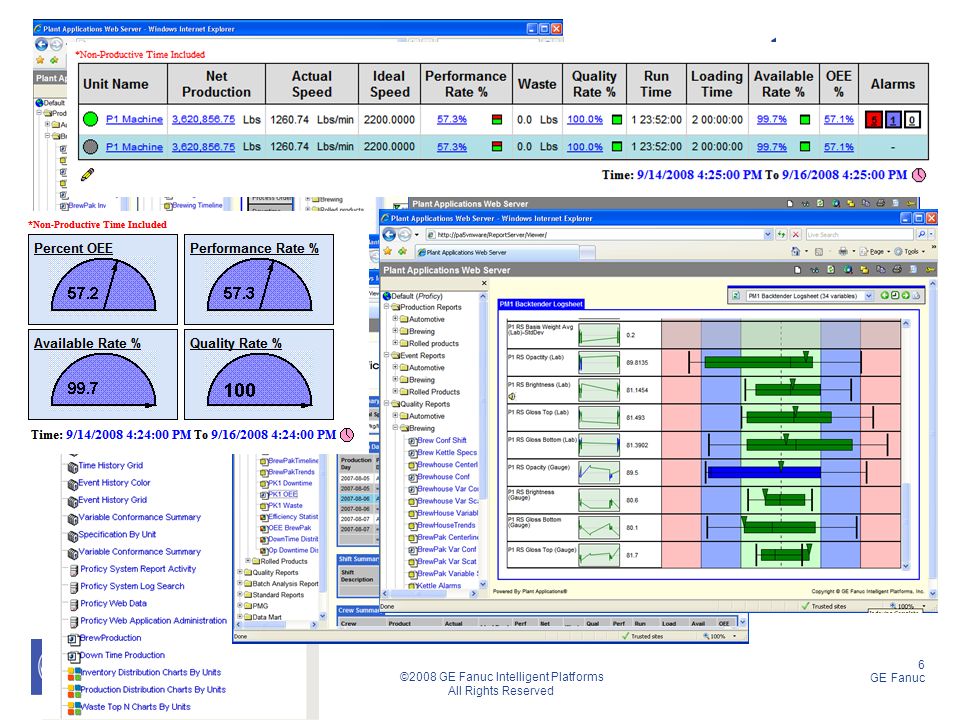The image size is (960, 720).
Task: Collapse the Event Reports folder
Action: pos(387,355)
